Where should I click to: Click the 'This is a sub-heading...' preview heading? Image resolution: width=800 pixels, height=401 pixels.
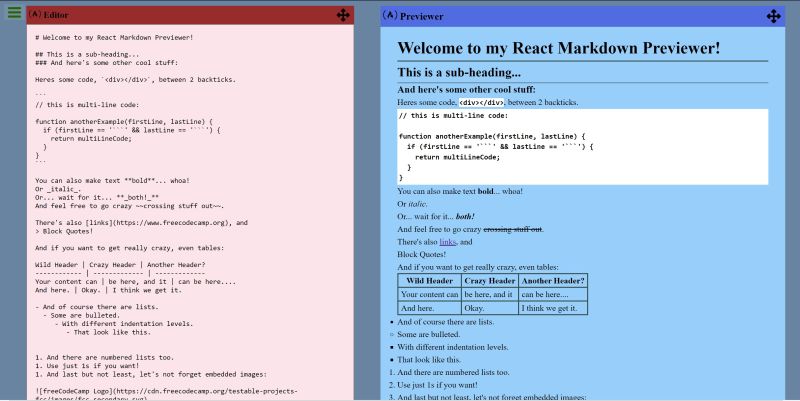[x=459, y=72]
